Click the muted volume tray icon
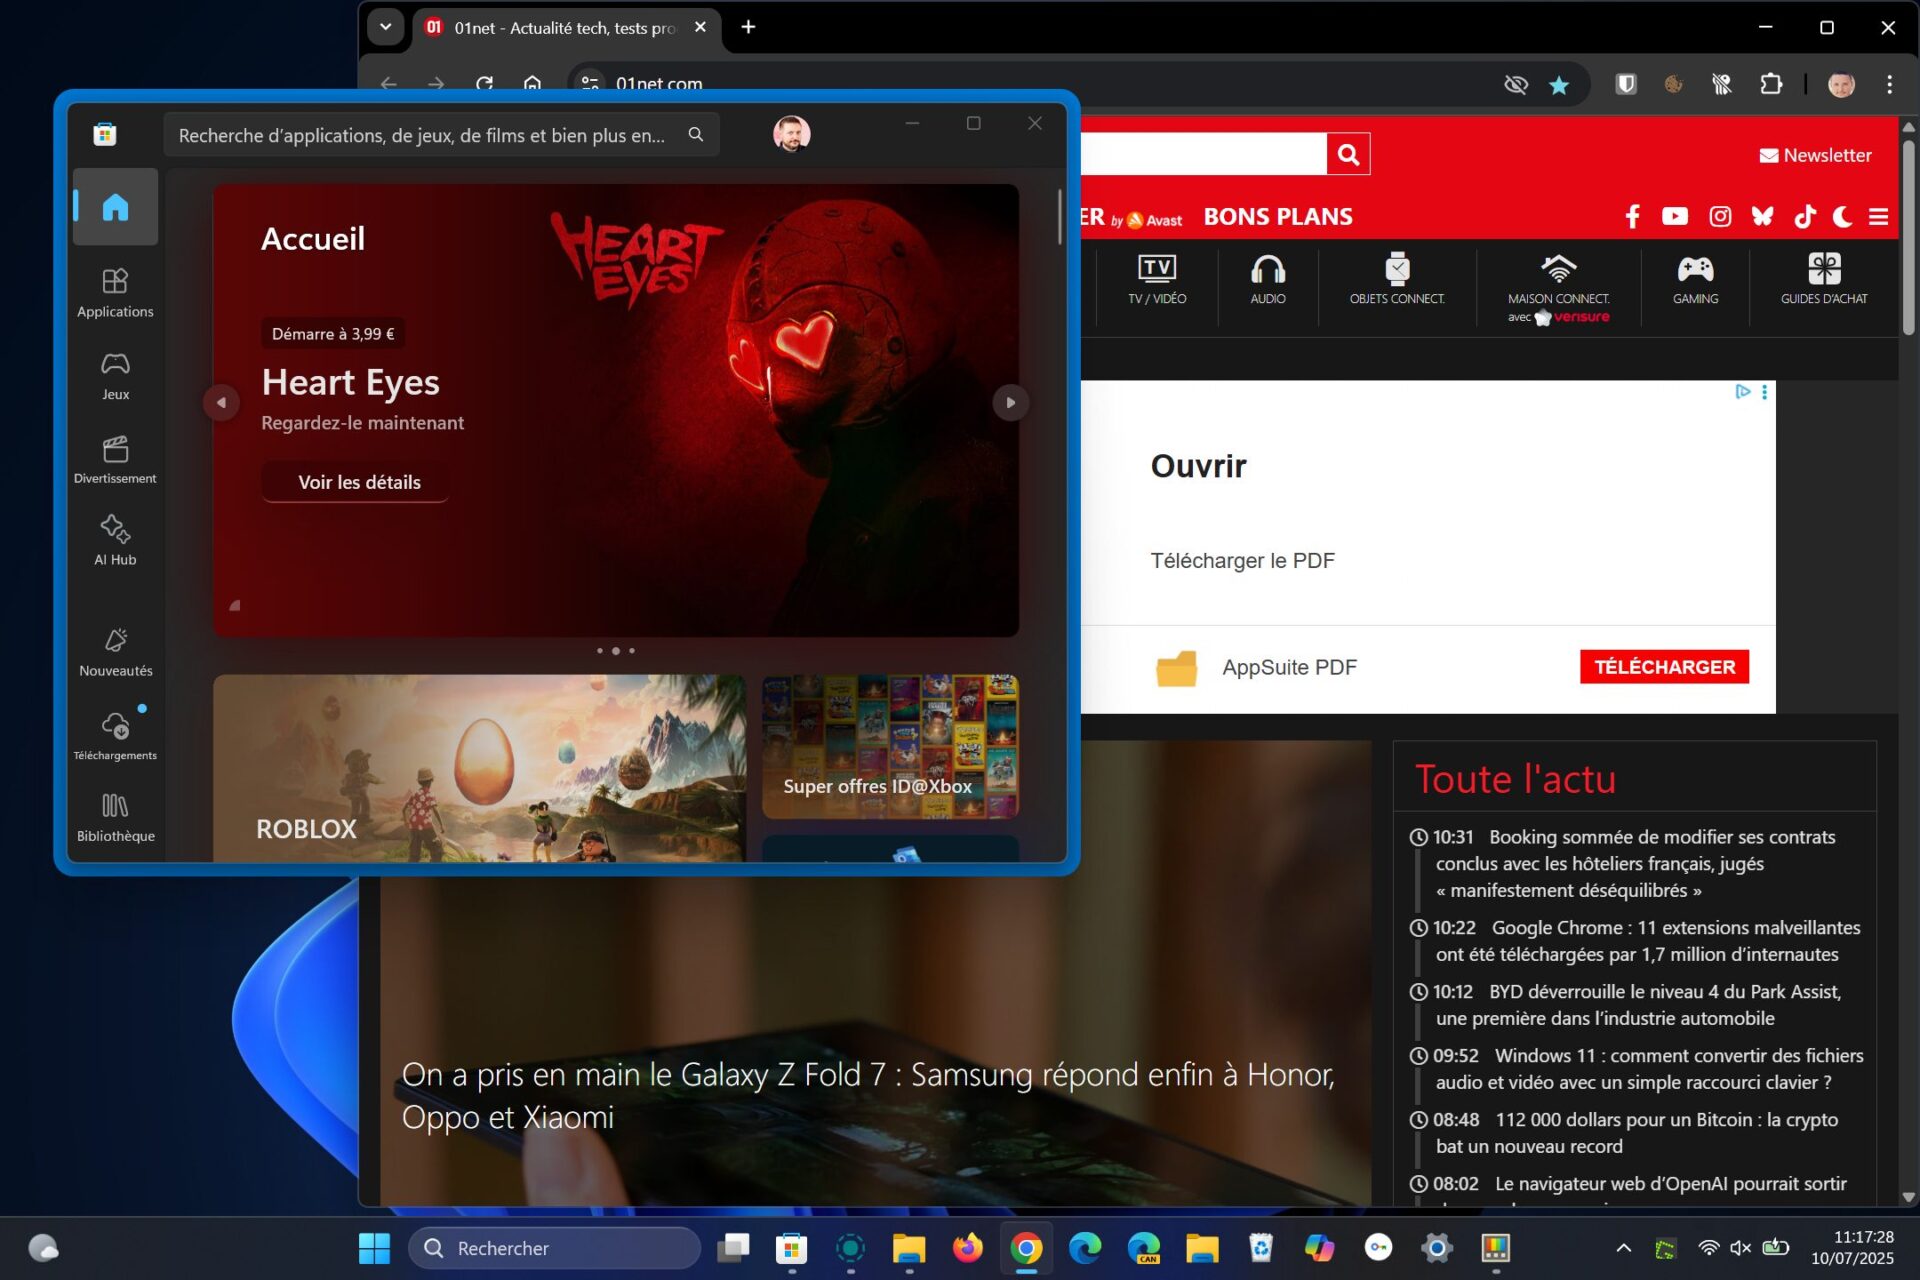This screenshot has width=1920, height=1280. click(1741, 1248)
